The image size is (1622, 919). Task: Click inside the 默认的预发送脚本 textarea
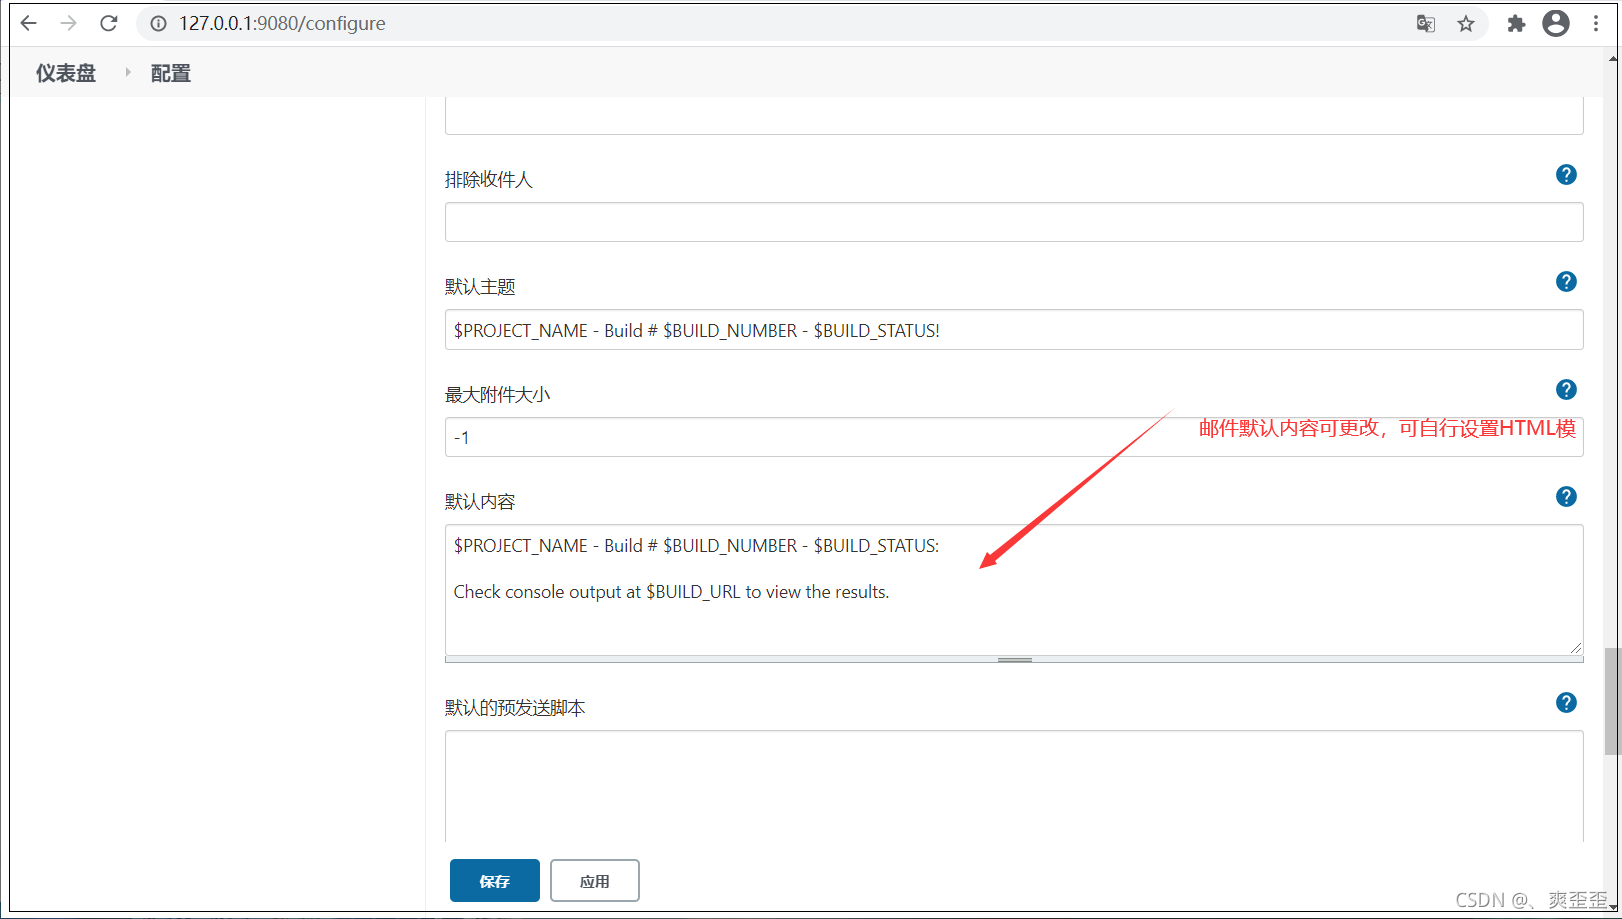click(x=1014, y=786)
